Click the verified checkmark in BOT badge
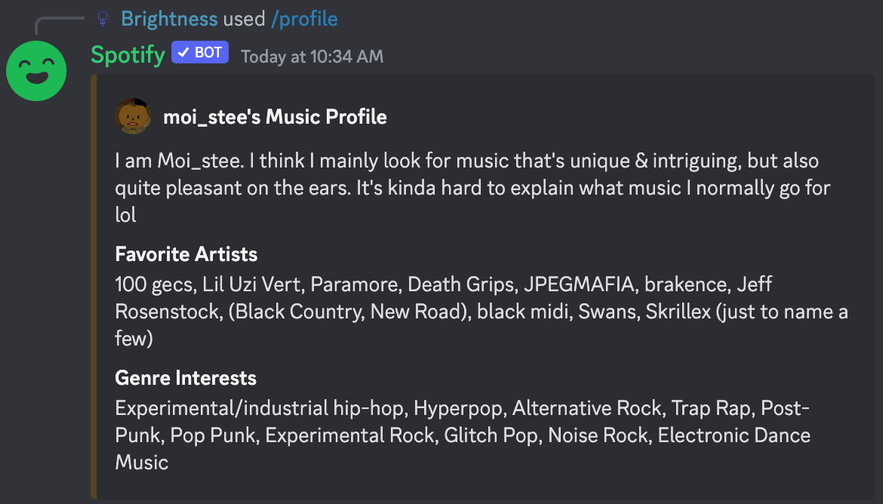This screenshot has width=883, height=504. (183, 52)
